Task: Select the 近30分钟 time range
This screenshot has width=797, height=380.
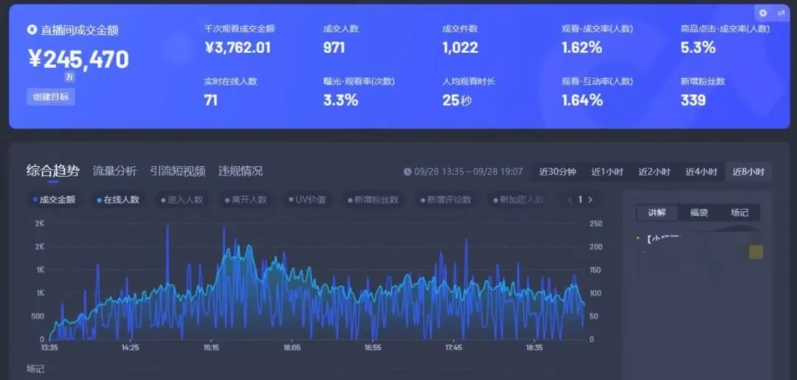Action: pos(558,172)
